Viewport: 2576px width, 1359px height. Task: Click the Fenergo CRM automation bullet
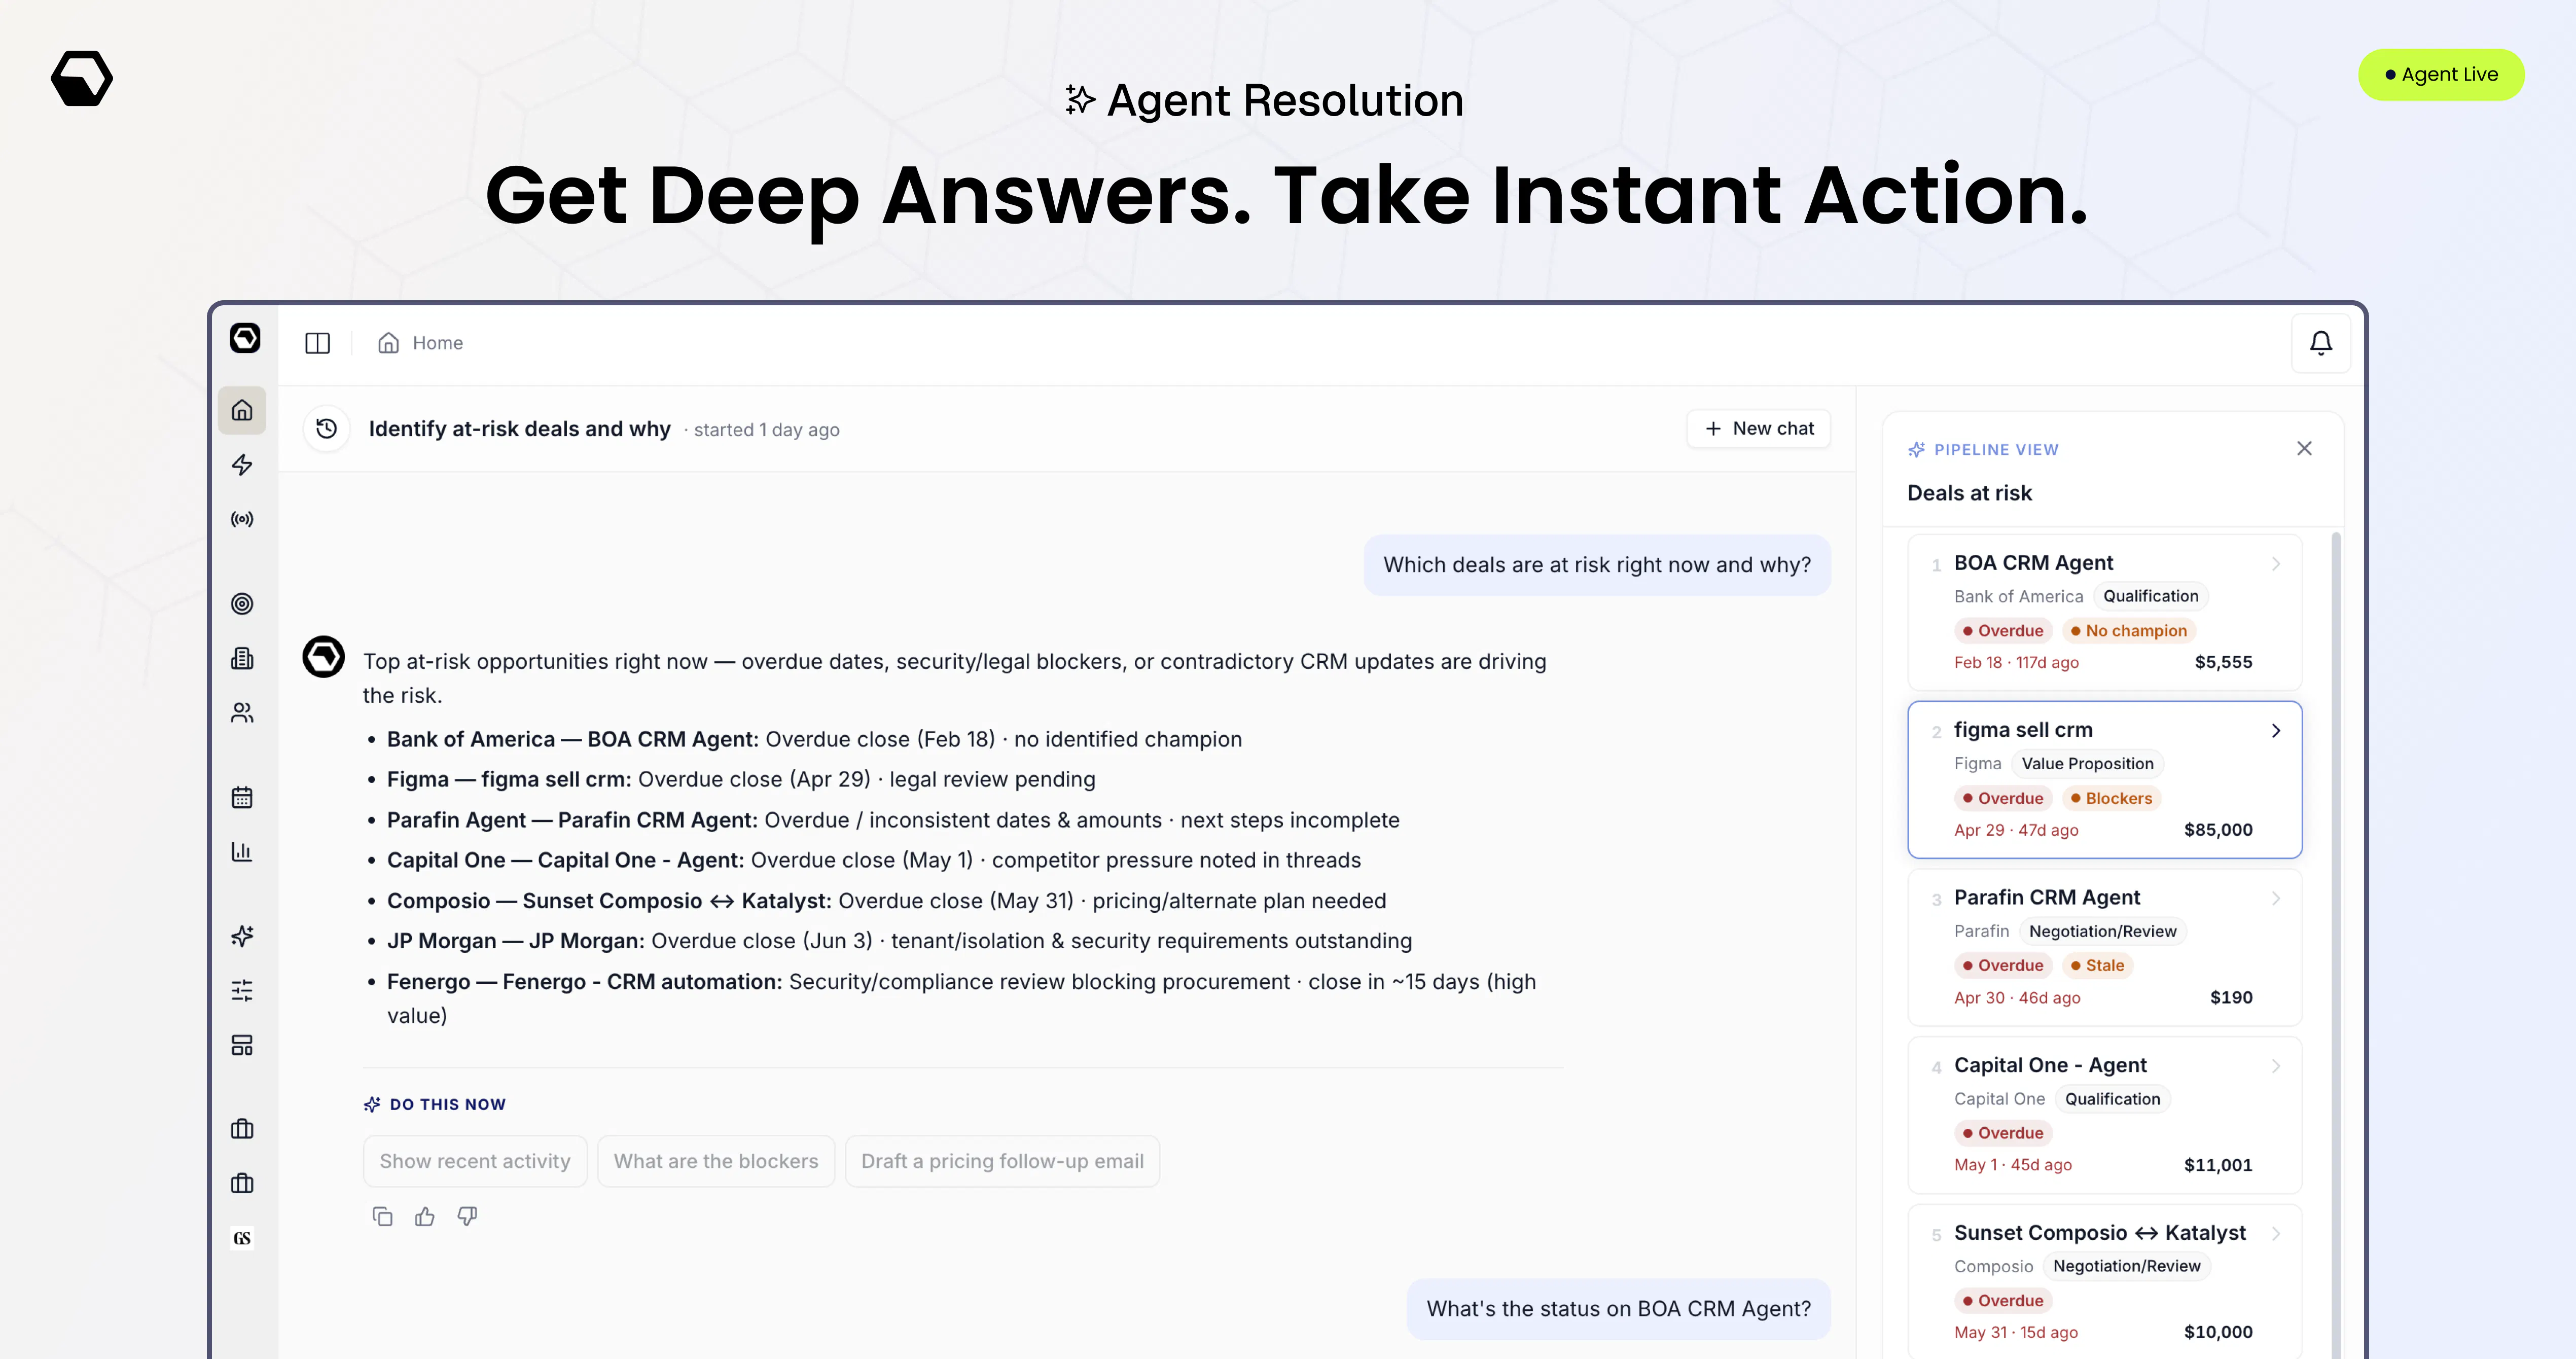click(x=961, y=998)
